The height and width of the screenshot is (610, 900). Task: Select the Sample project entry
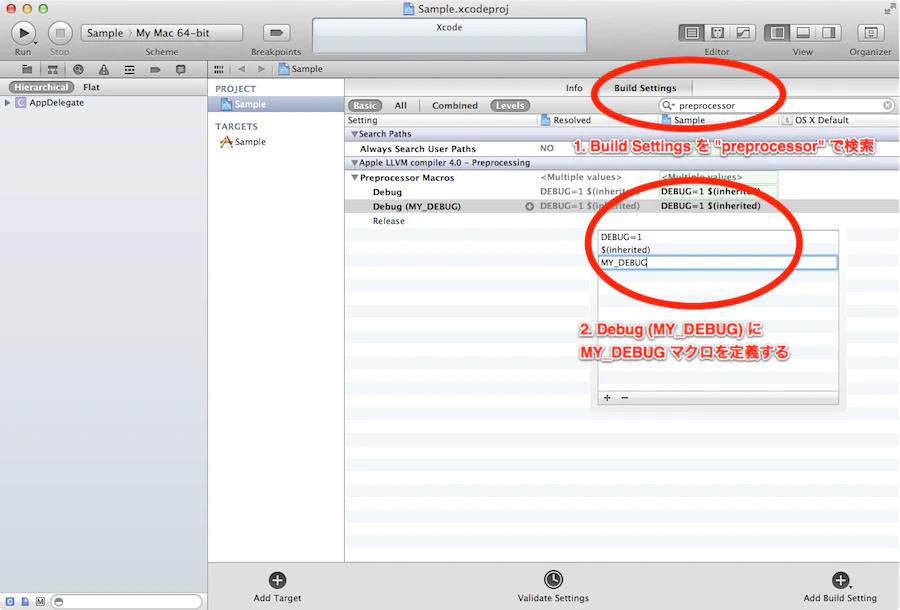click(x=276, y=104)
